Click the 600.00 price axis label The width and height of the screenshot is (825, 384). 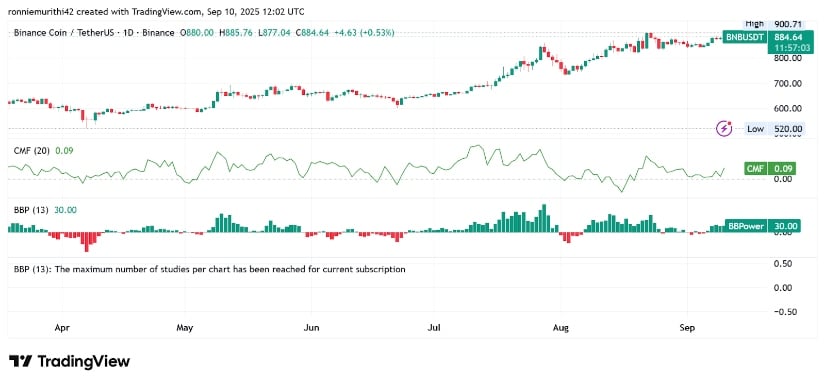(787, 108)
